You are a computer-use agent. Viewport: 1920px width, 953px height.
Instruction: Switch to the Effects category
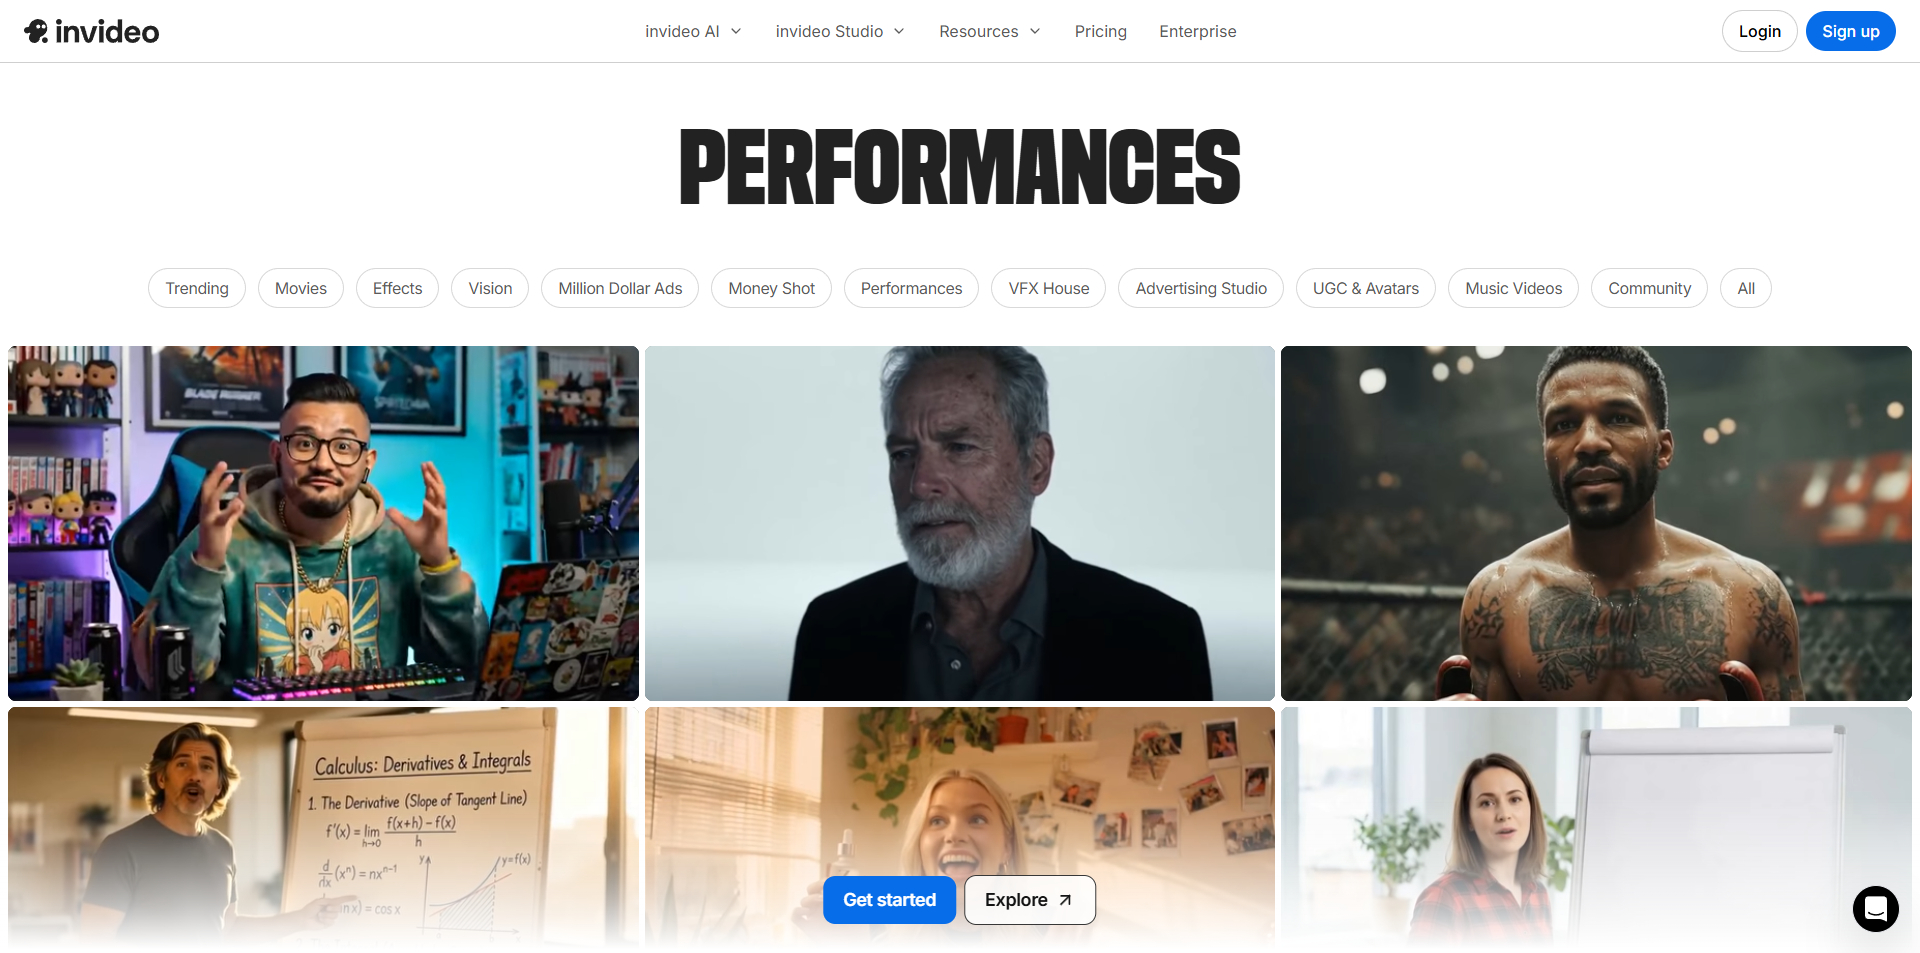coord(397,288)
